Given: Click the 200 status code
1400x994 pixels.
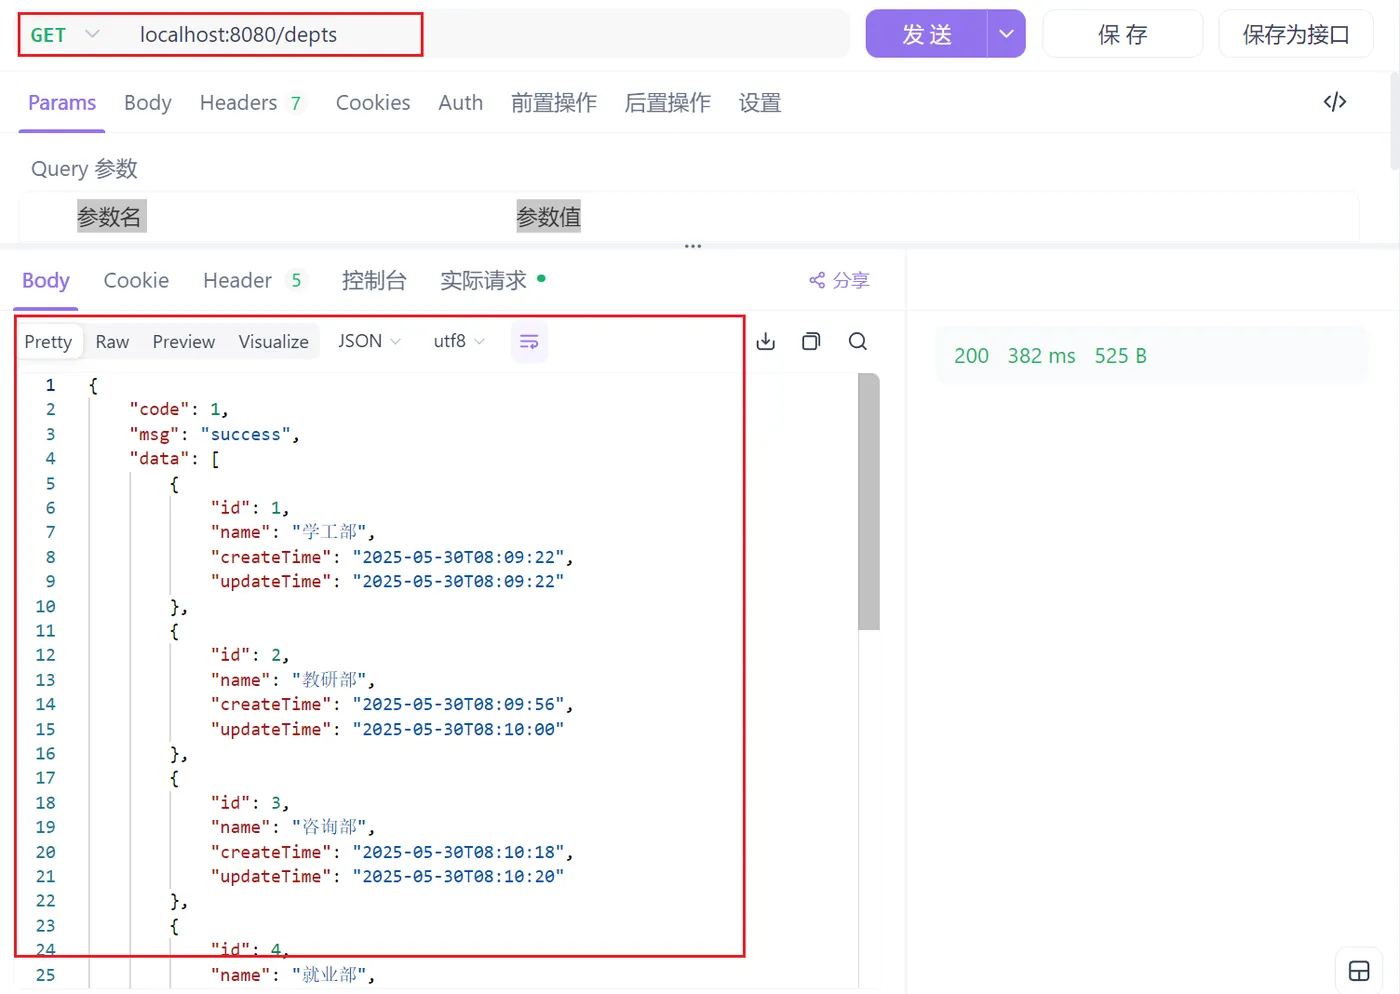Looking at the screenshot, I should 971,356.
